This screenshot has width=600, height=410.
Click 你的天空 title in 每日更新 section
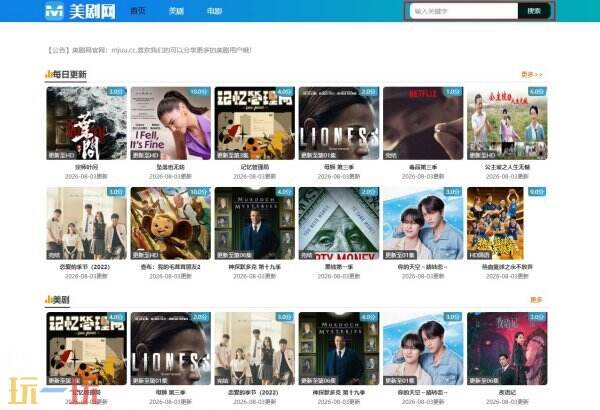tap(422, 267)
